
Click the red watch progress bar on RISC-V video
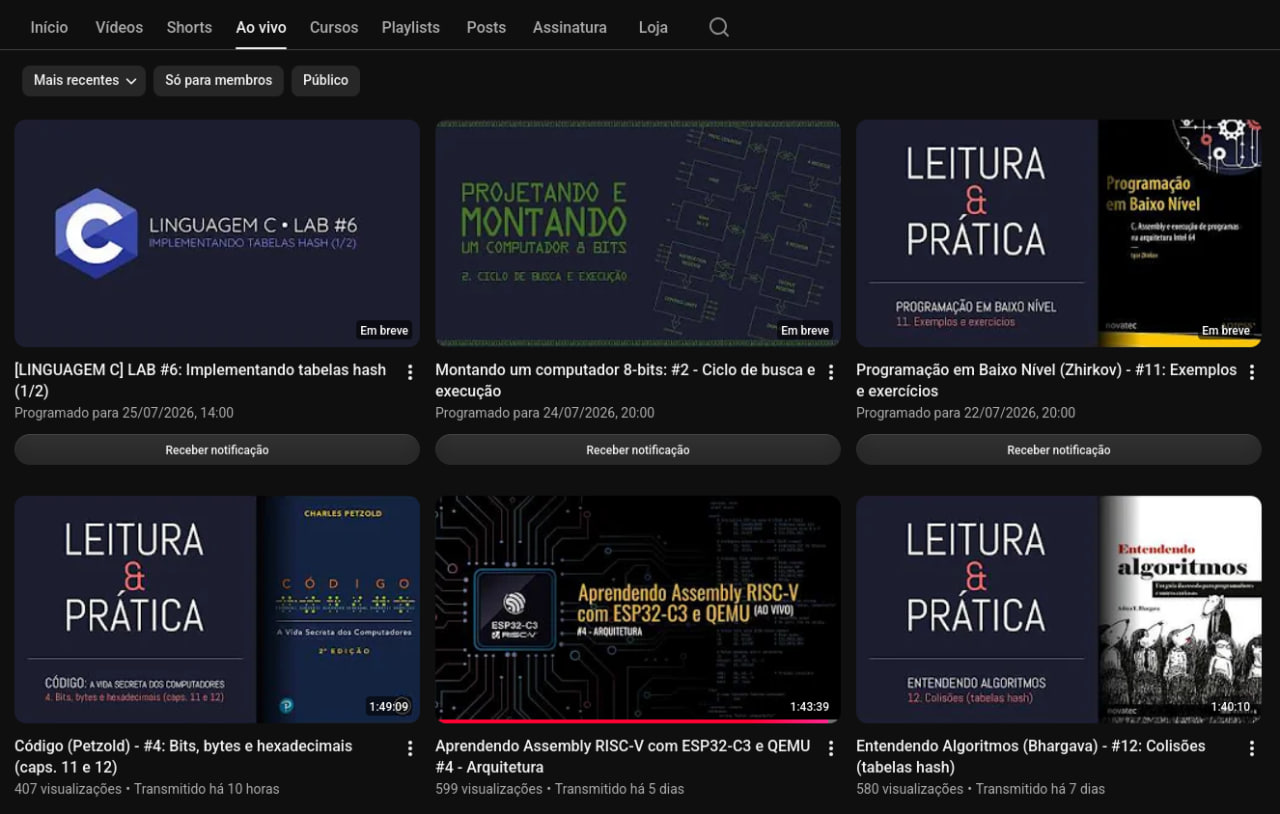click(634, 721)
